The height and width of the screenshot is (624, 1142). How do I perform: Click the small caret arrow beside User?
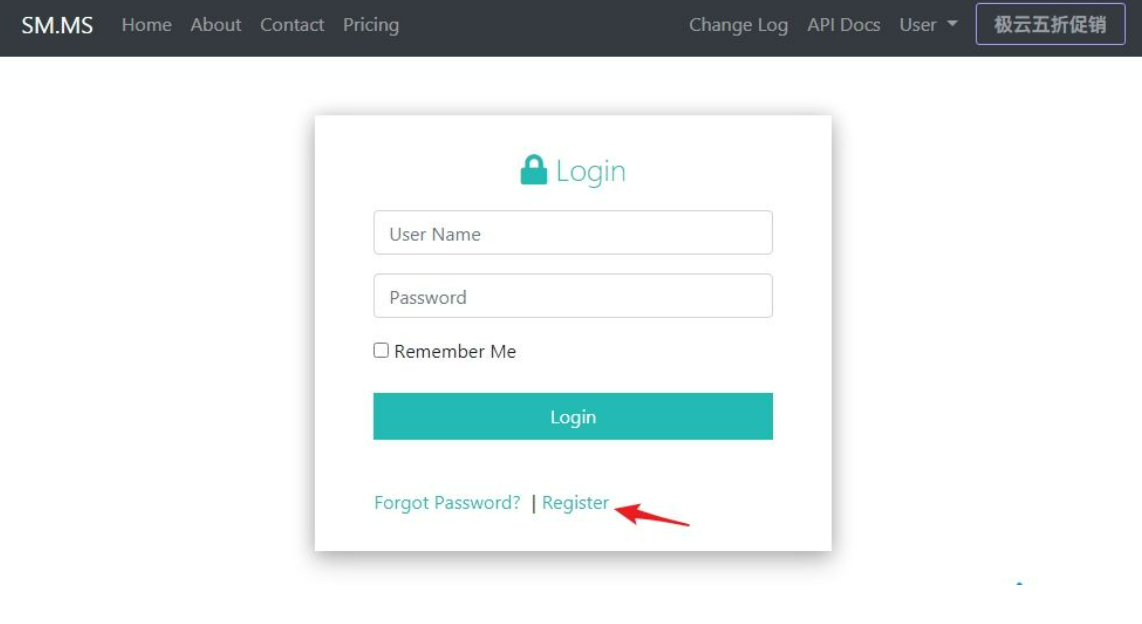tap(952, 24)
